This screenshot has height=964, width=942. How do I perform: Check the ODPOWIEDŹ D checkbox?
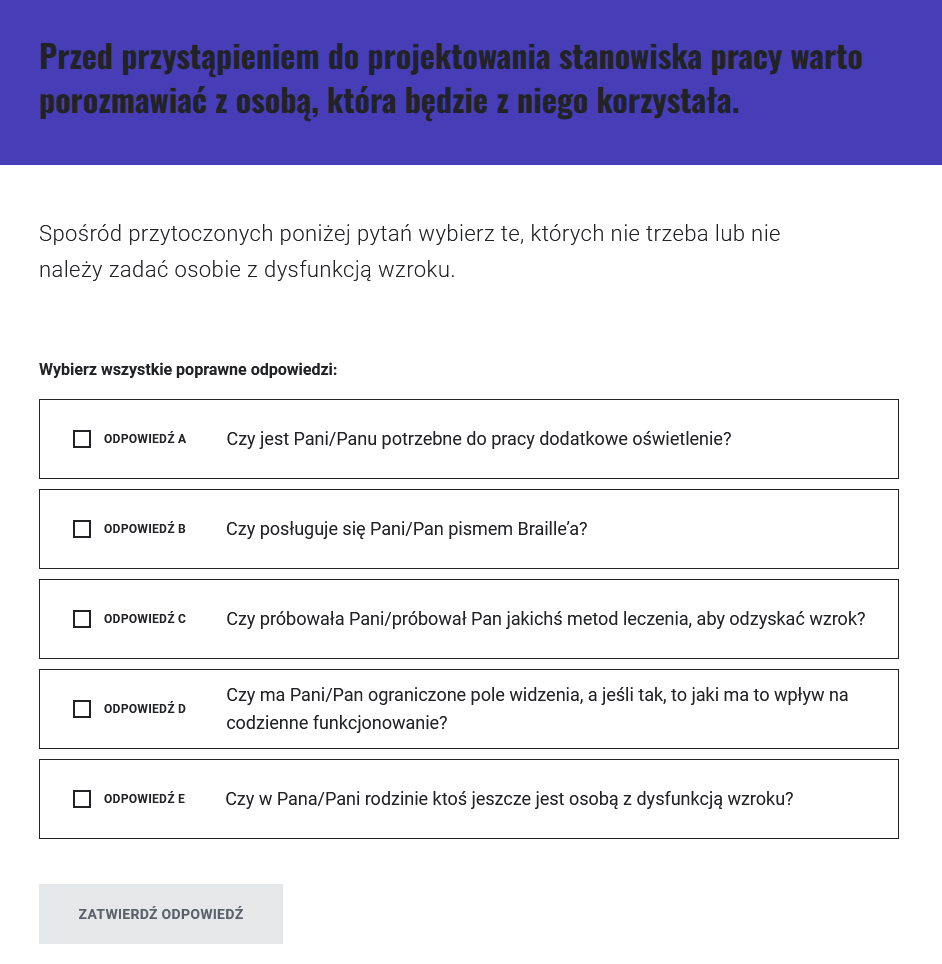tap(82, 709)
